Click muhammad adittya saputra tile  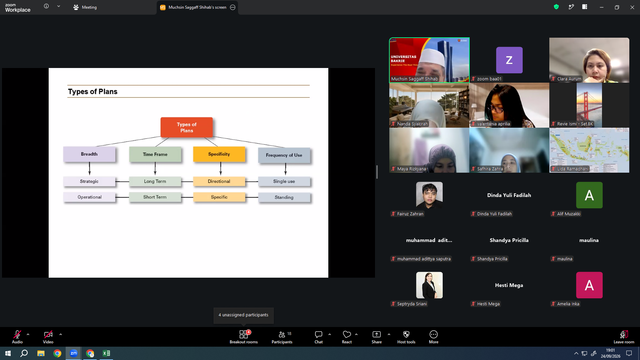(x=429, y=240)
